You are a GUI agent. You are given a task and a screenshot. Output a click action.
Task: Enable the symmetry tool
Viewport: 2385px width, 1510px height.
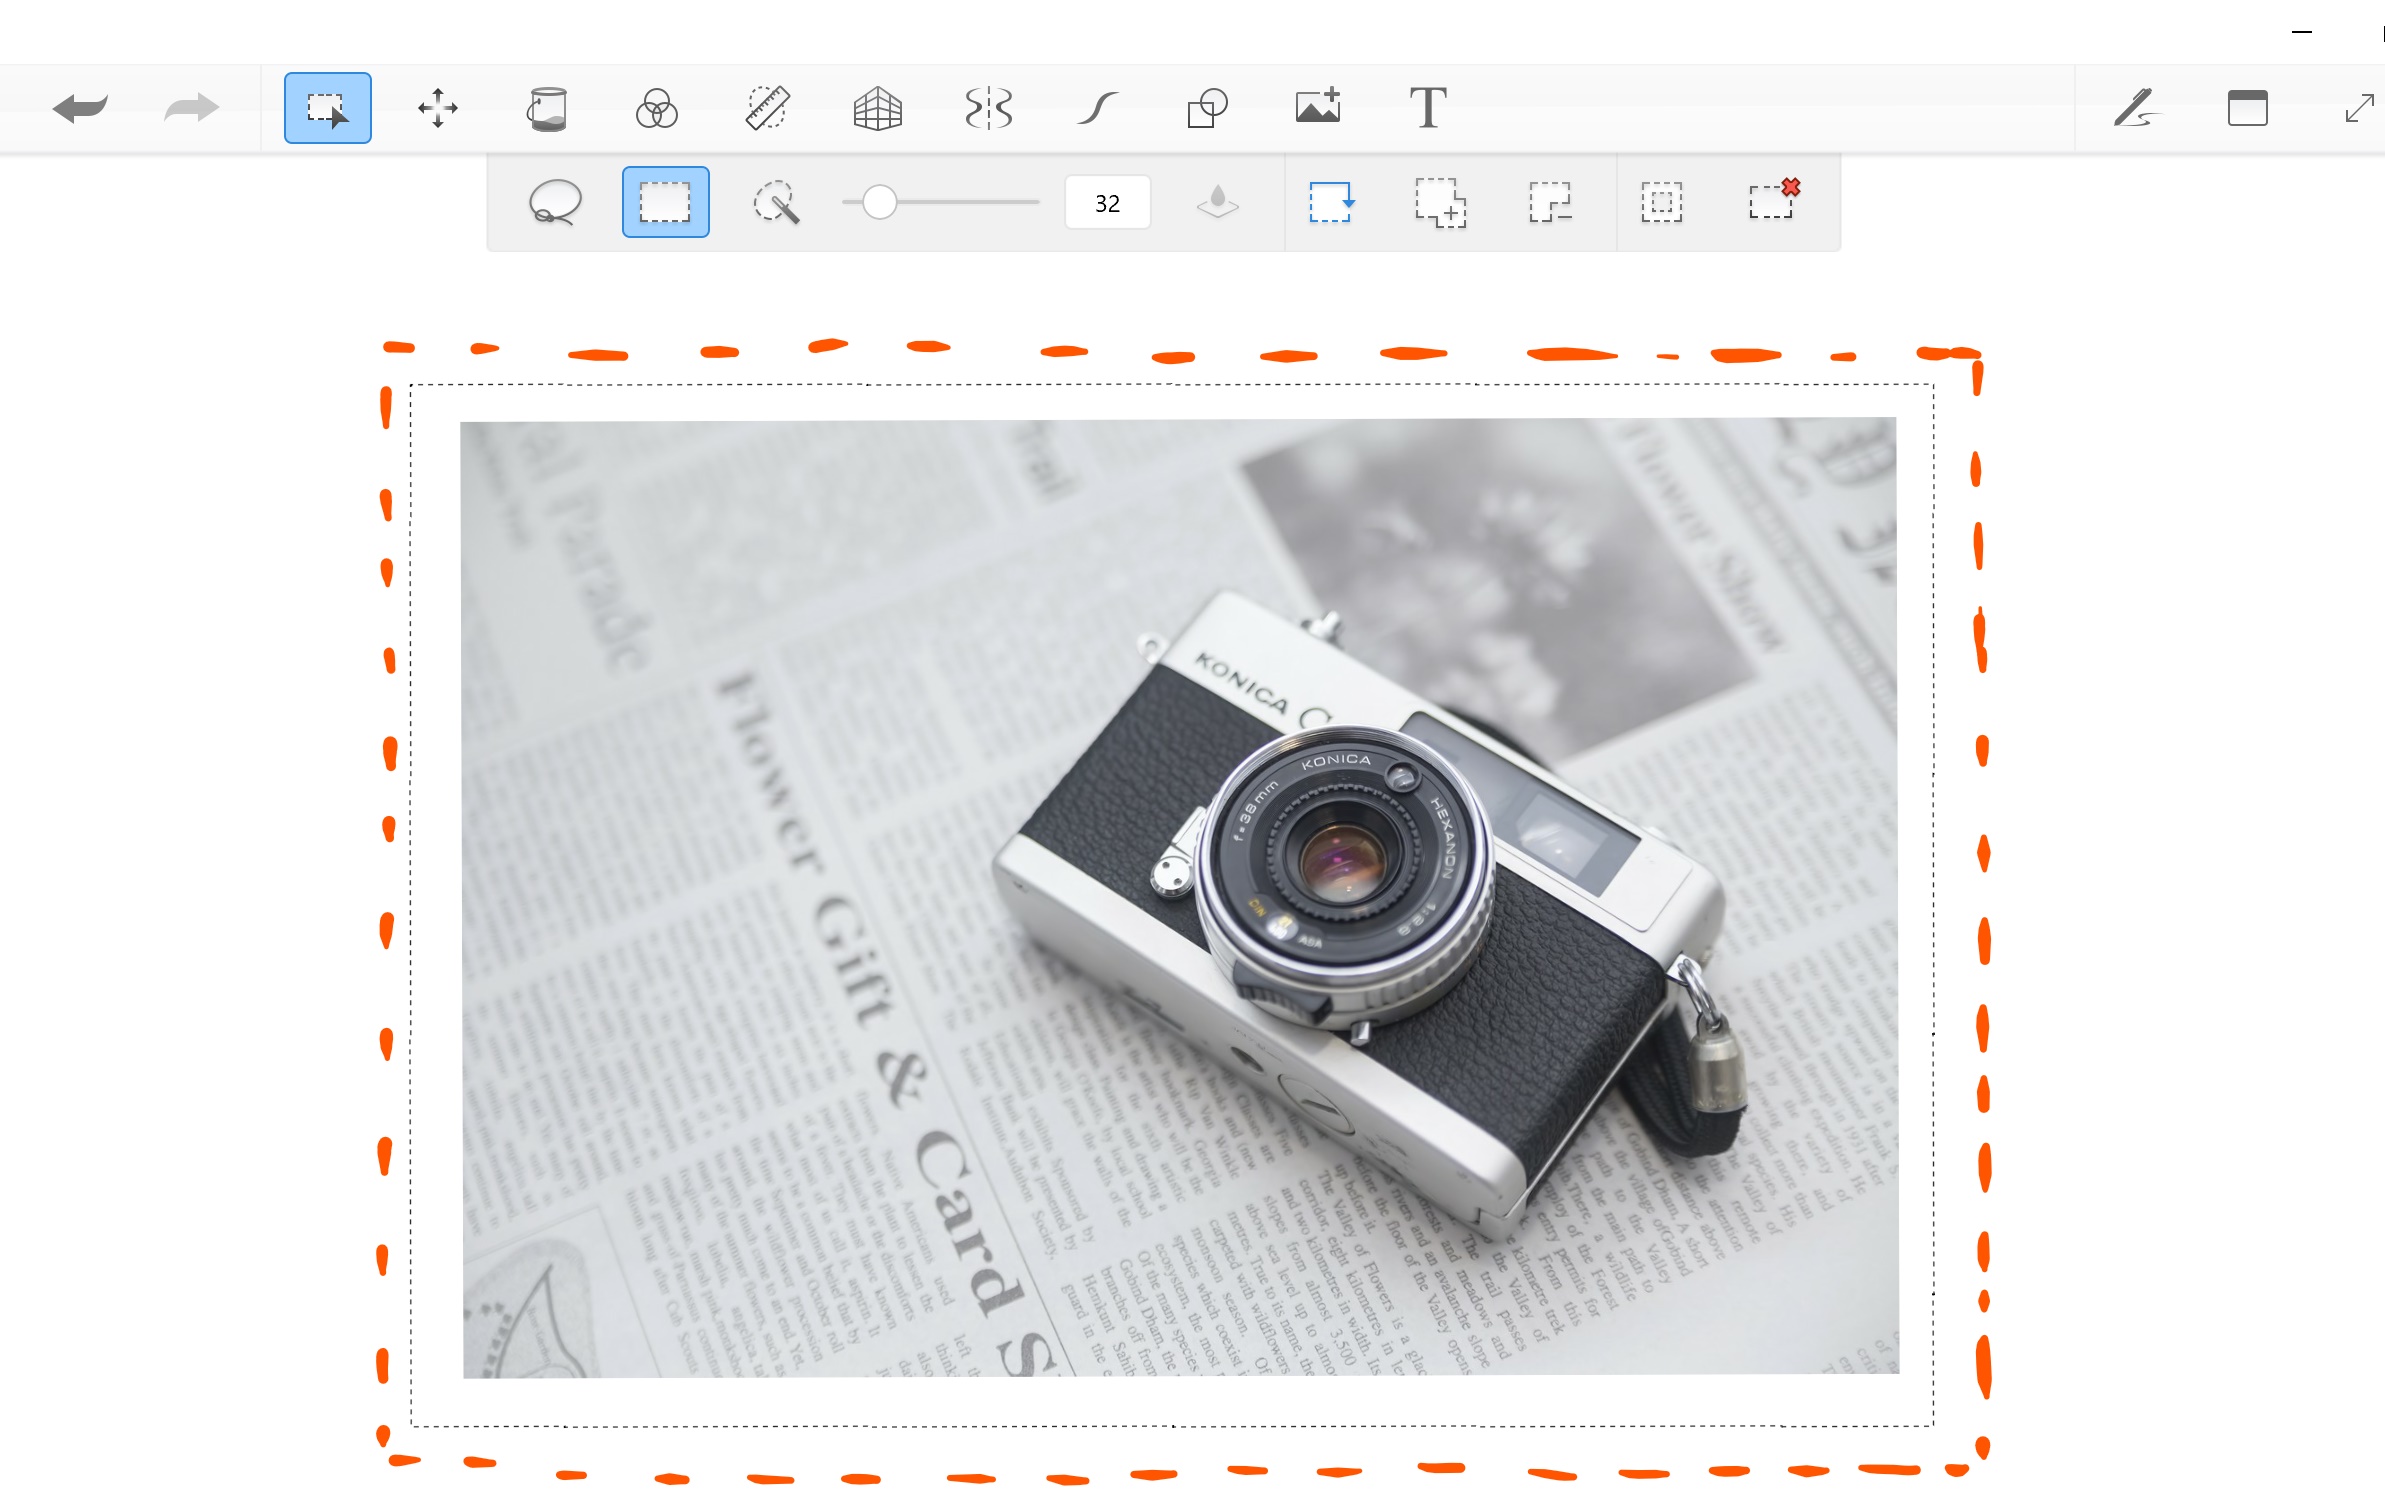tap(988, 108)
